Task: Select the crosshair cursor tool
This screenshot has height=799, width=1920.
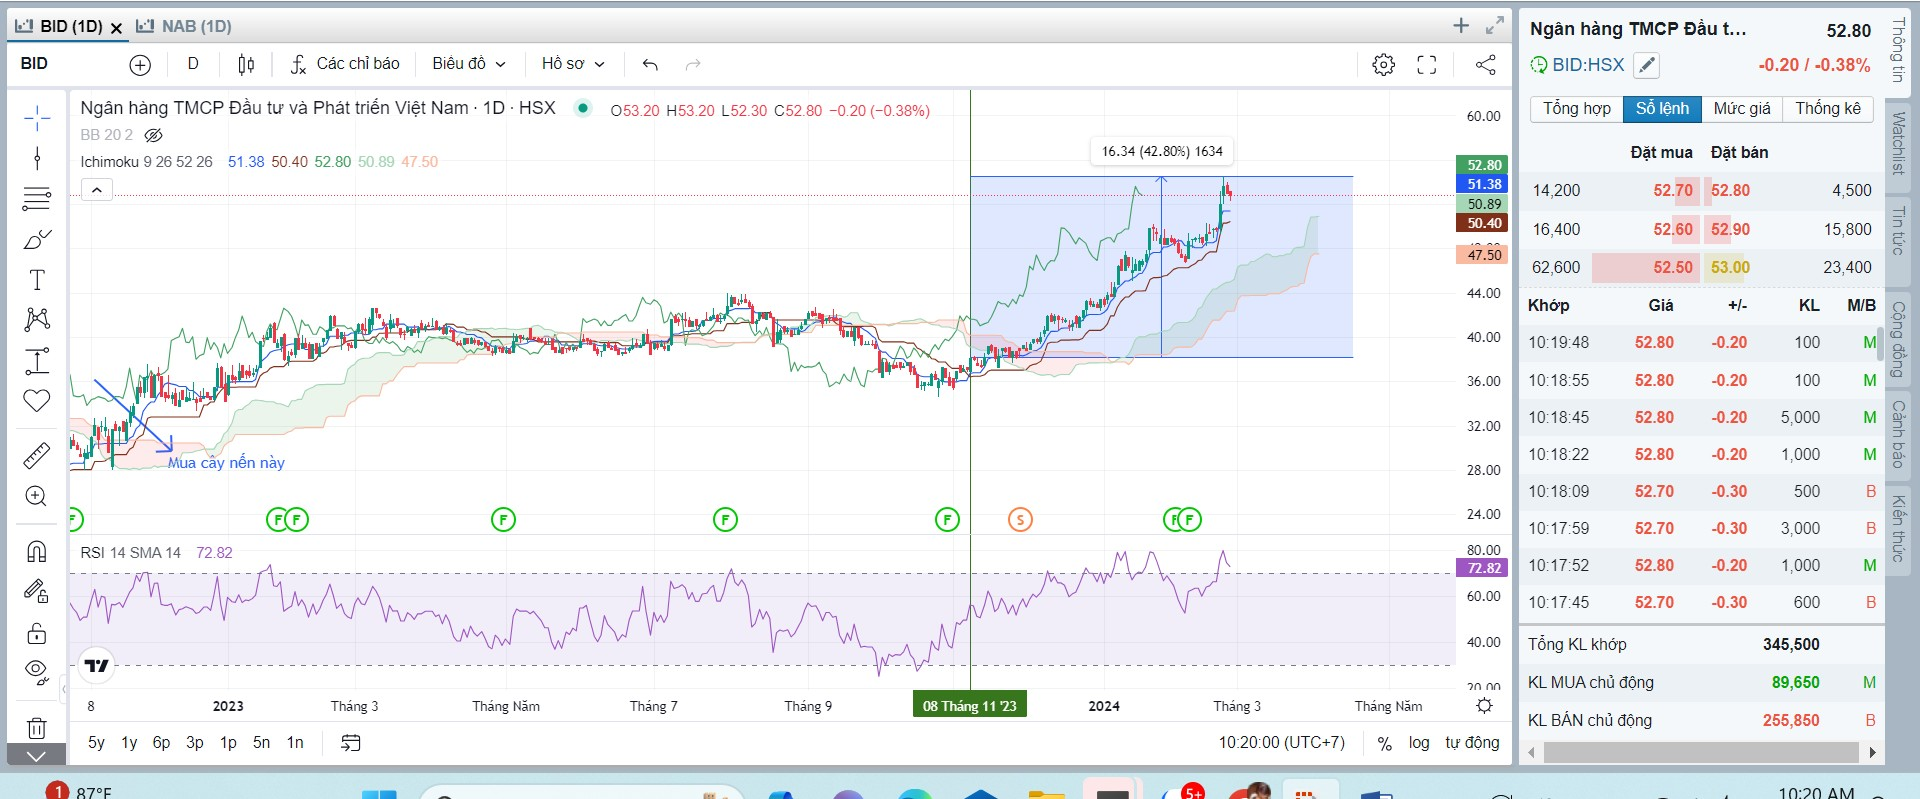Action: 37,118
